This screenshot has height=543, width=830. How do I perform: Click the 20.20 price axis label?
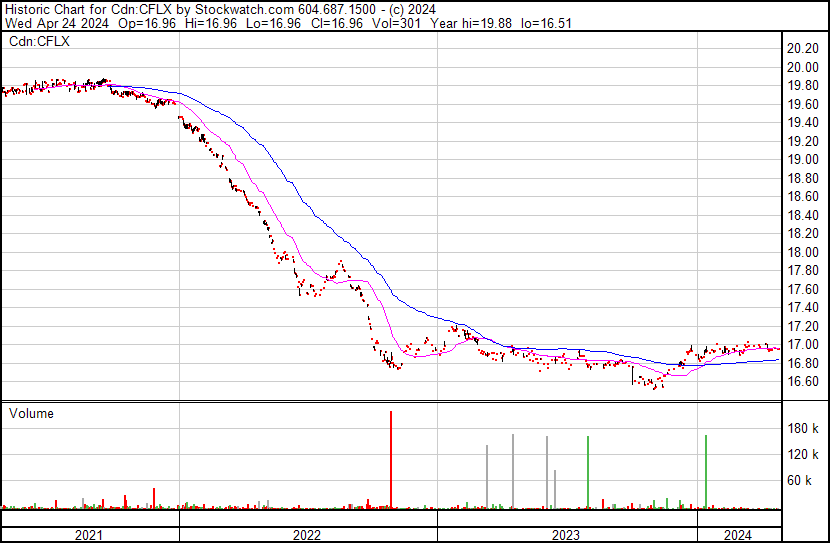[x=803, y=49]
